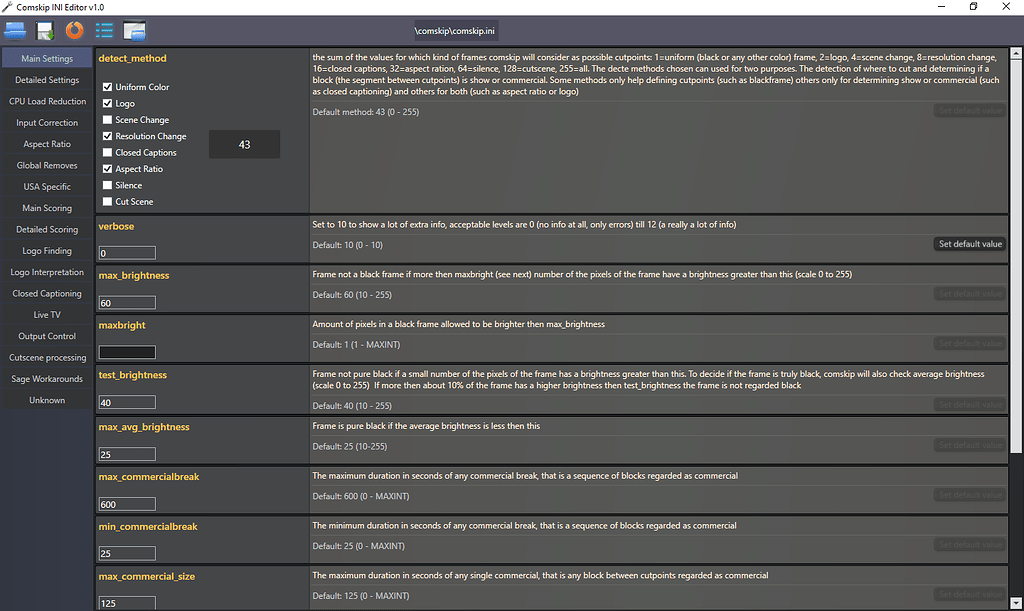Click the open file folder icon in toolbar
Image resolution: width=1024 pixels, height=611 pixels.
[15, 30]
